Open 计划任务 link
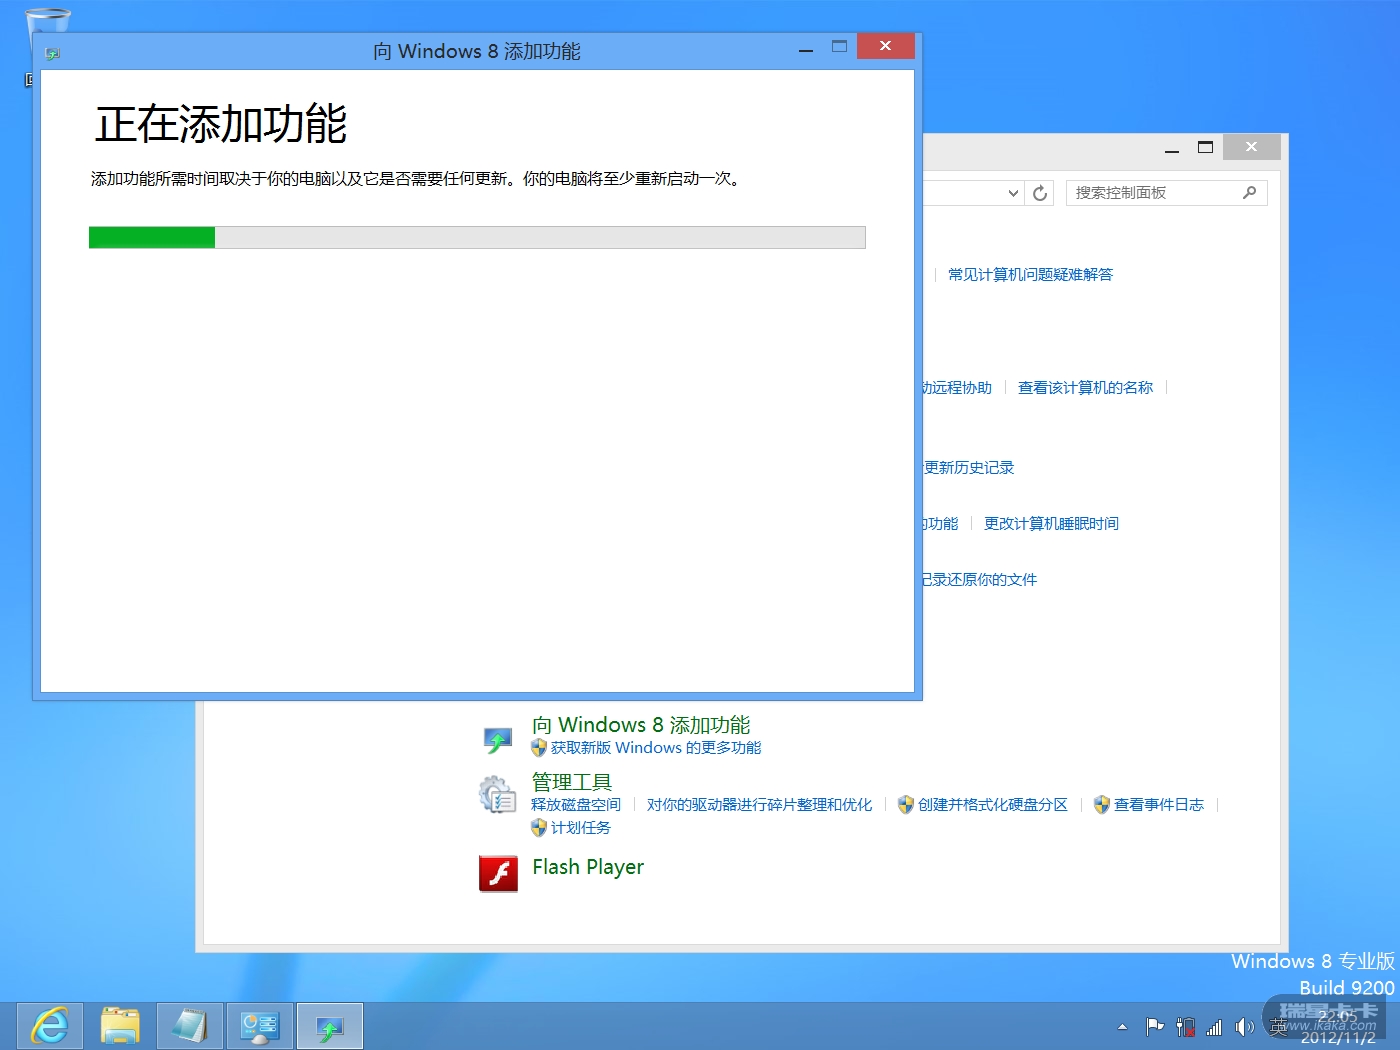The width and height of the screenshot is (1400, 1050). coord(581,828)
